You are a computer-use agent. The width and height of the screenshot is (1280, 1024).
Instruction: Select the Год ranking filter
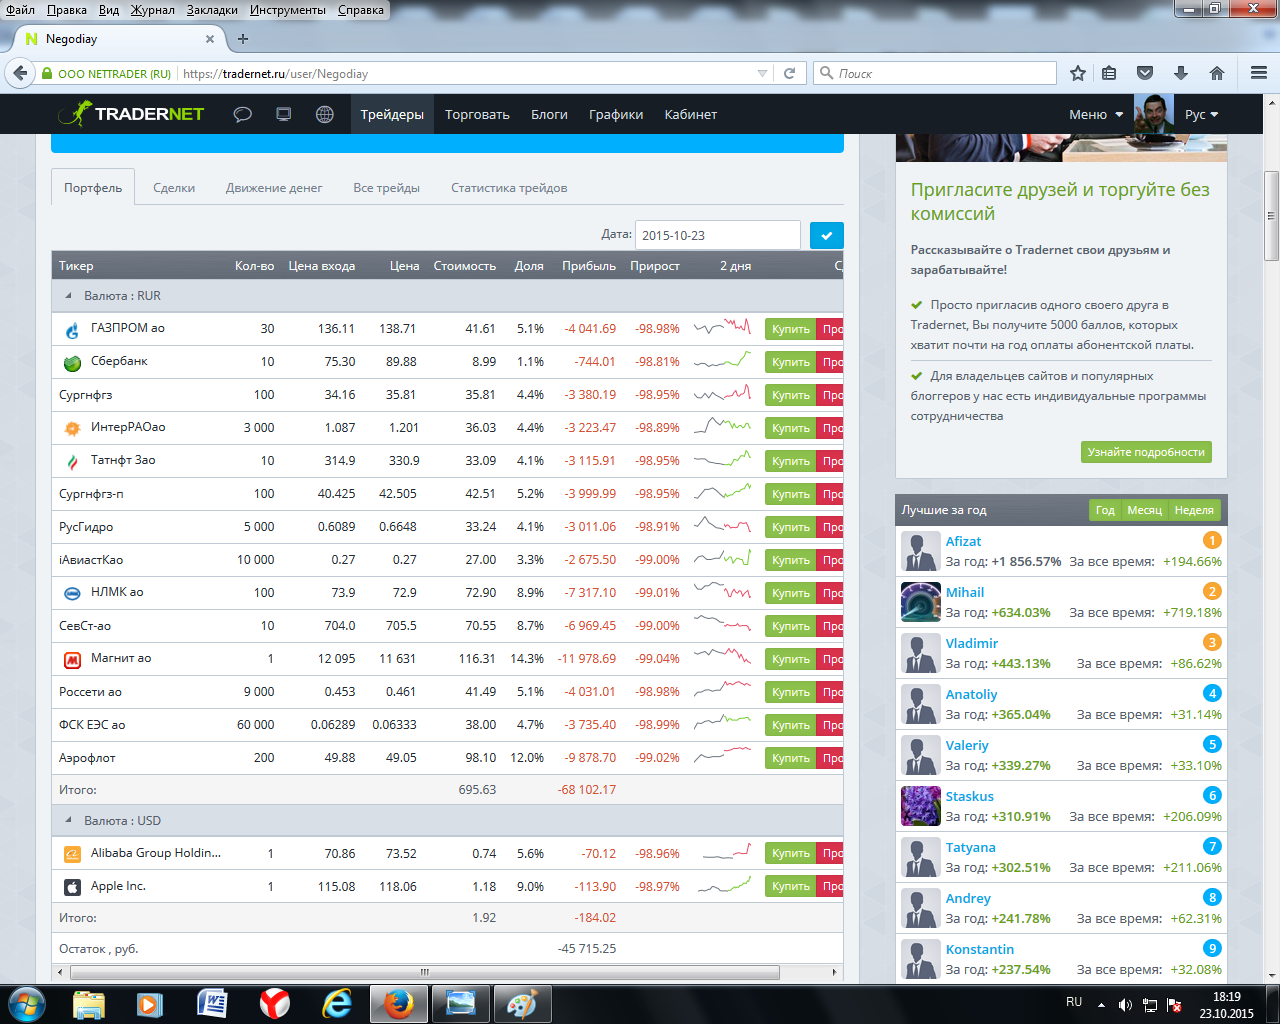(x=1105, y=510)
